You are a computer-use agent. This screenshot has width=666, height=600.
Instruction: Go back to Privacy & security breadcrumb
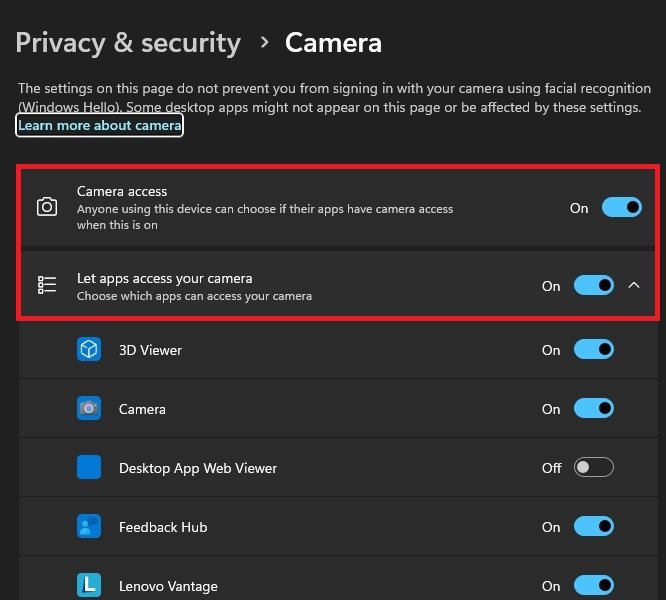coord(128,43)
